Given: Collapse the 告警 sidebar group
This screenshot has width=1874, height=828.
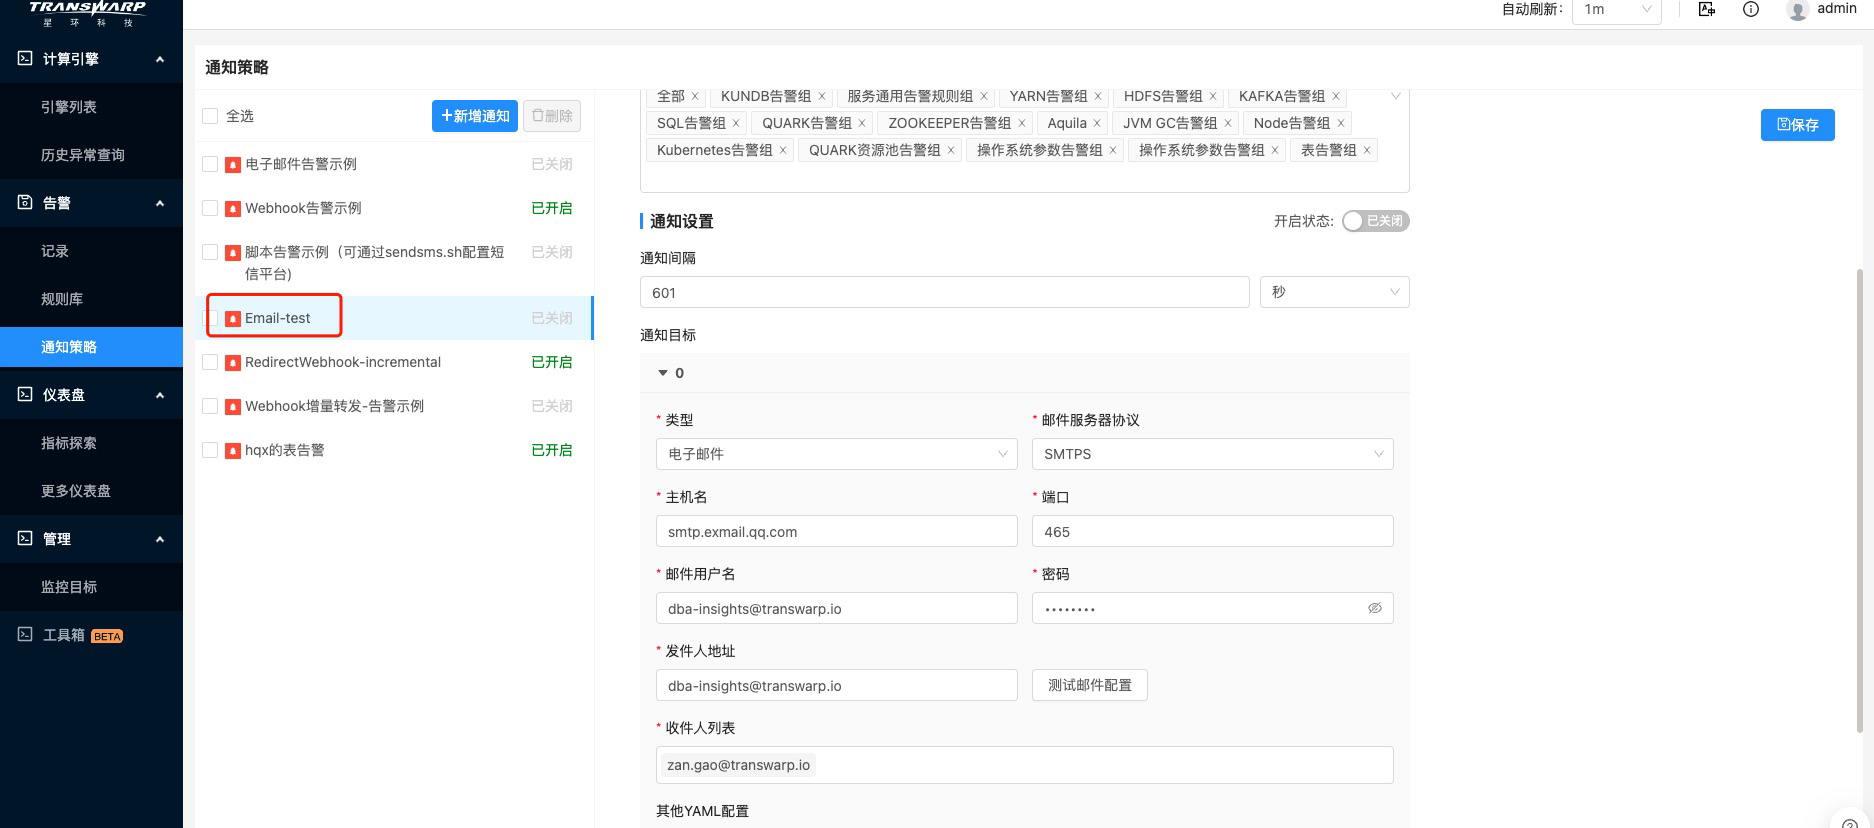Looking at the screenshot, I should tap(160, 203).
